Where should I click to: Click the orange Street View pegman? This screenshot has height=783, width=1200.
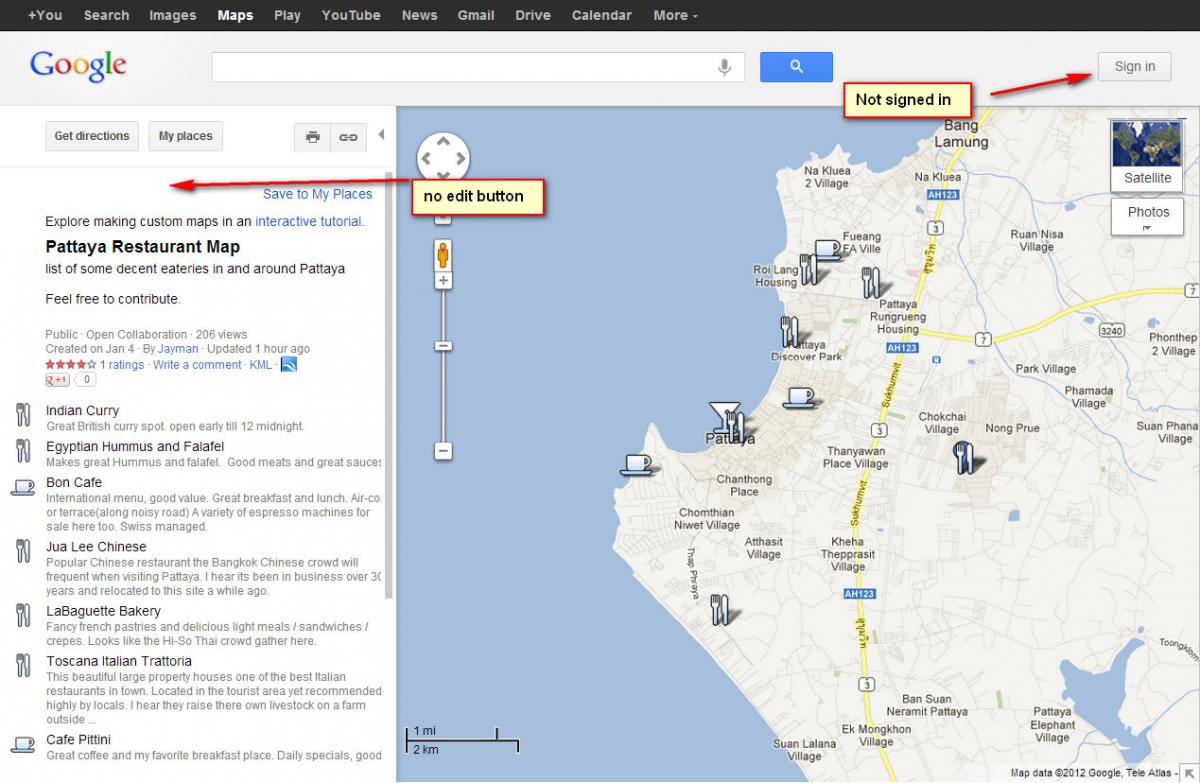pyautogui.click(x=442, y=254)
